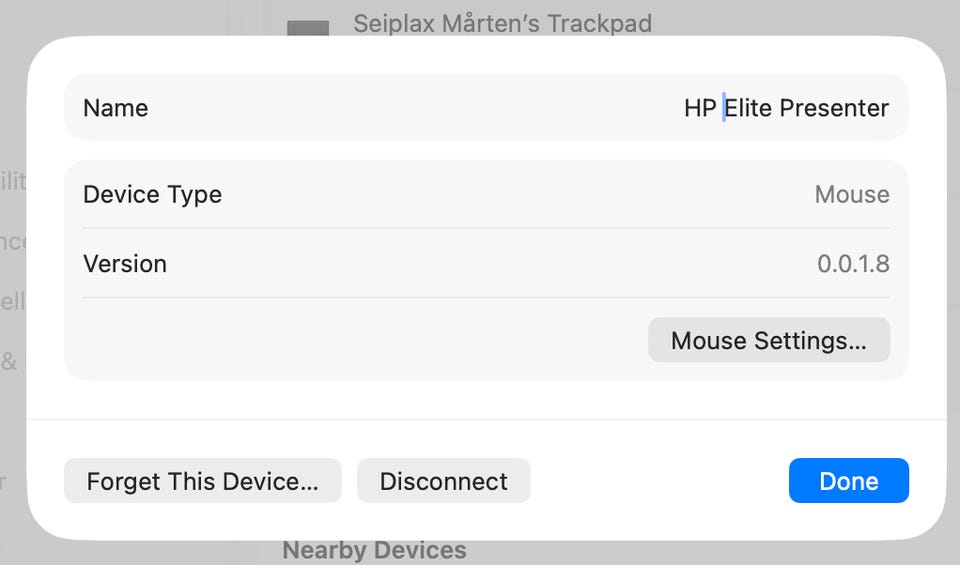Disconnect the HP Elite Presenter
This screenshot has height=565, width=960.
coord(443,481)
